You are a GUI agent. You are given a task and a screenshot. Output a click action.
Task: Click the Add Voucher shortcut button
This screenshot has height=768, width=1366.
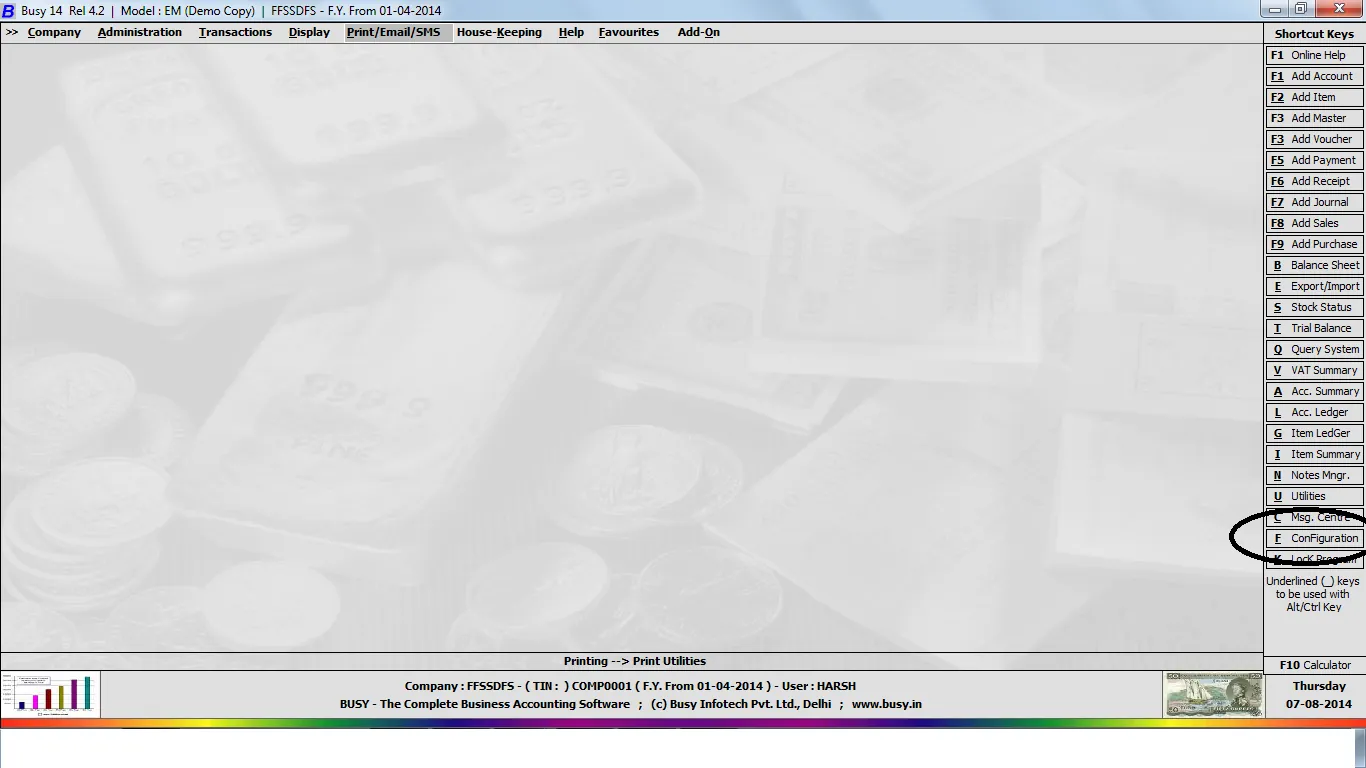pyautogui.click(x=1314, y=139)
